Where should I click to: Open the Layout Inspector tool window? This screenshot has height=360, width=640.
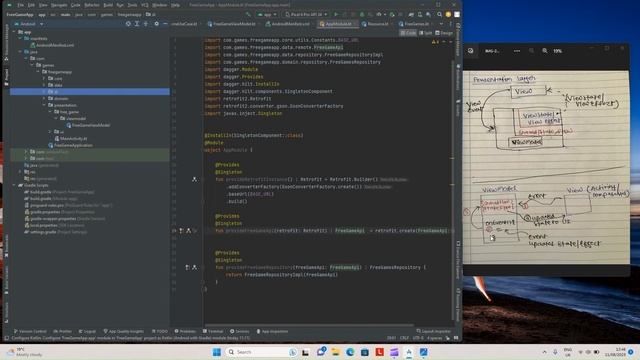pyautogui.click(x=433, y=331)
